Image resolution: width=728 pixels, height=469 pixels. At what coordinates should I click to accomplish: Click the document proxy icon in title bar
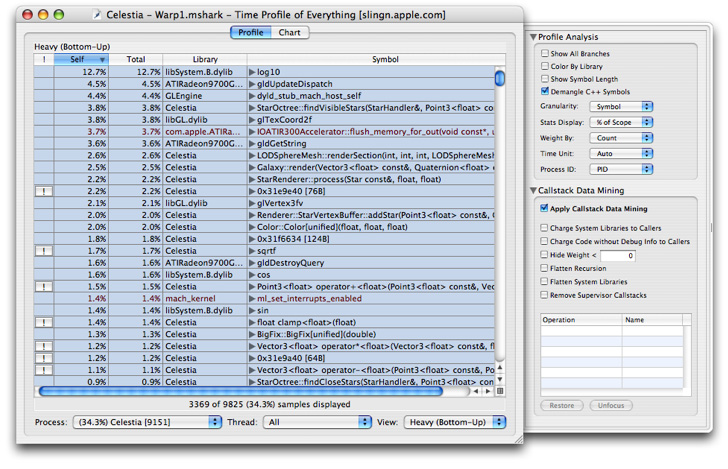pos(96,15)
